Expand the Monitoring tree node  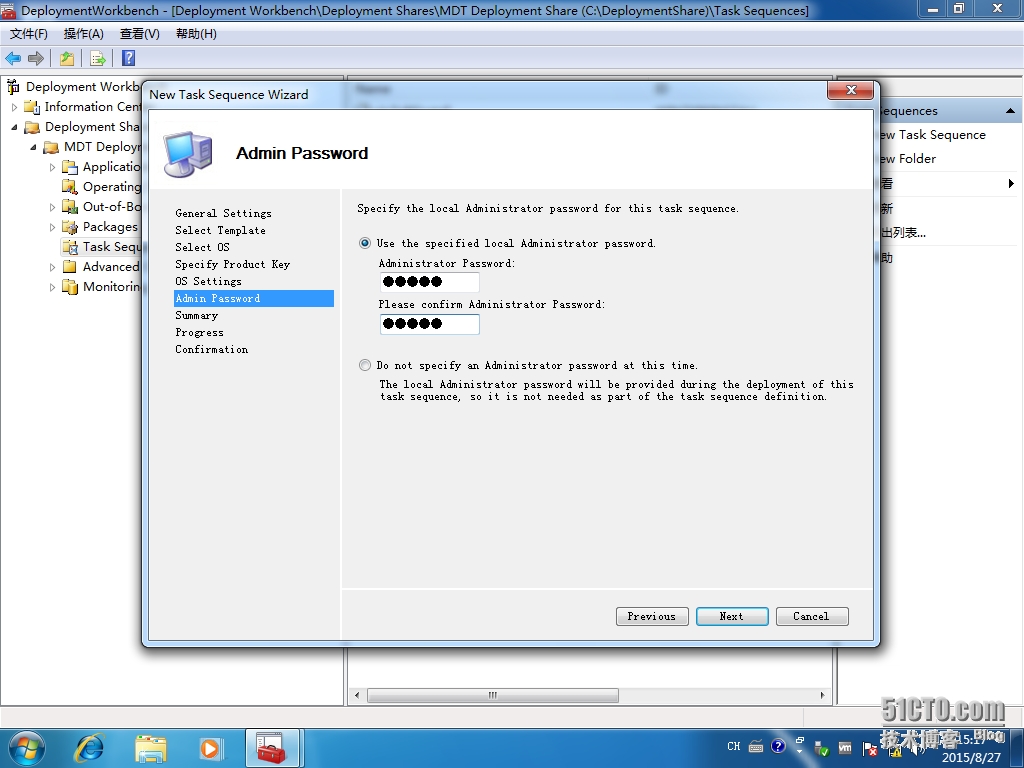tap(52, 287)
